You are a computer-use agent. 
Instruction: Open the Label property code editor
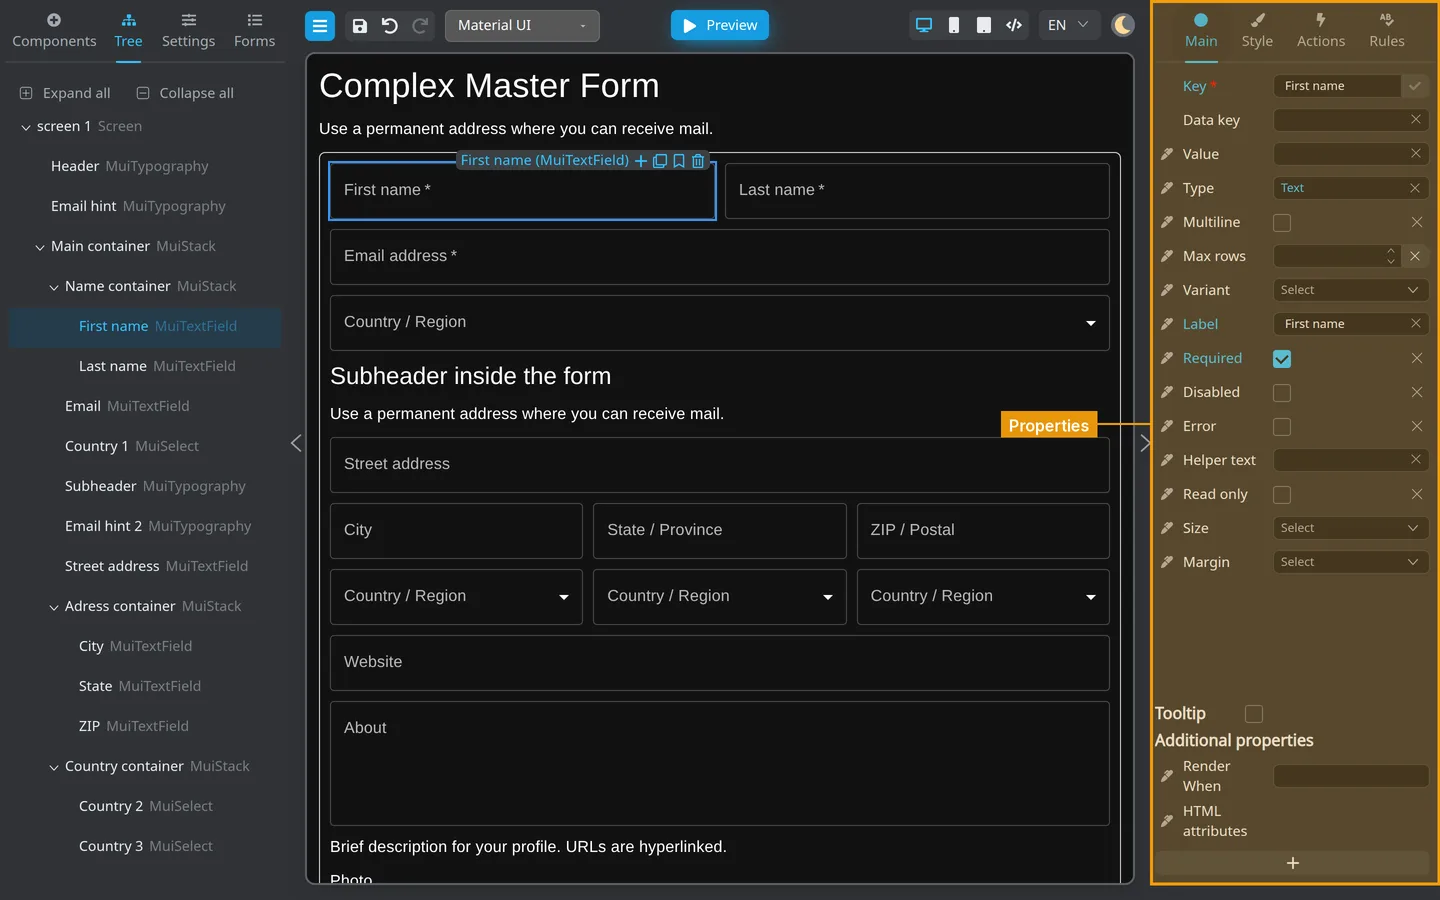[x=1167, y=324]
